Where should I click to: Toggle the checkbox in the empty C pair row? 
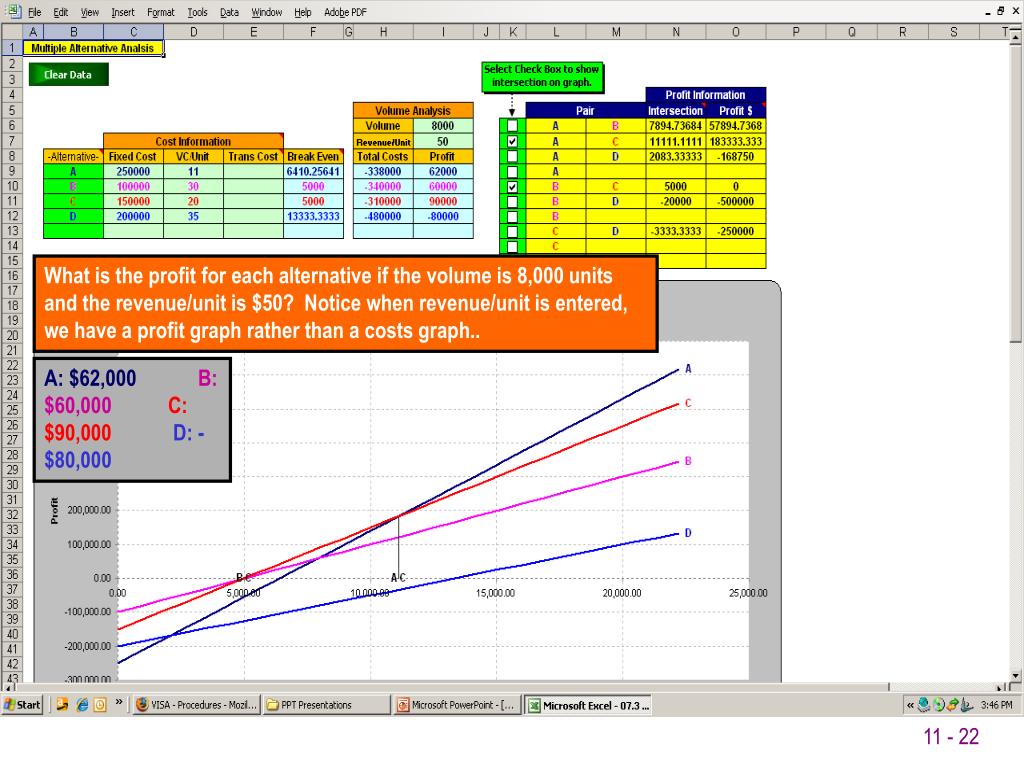[512, 247]
